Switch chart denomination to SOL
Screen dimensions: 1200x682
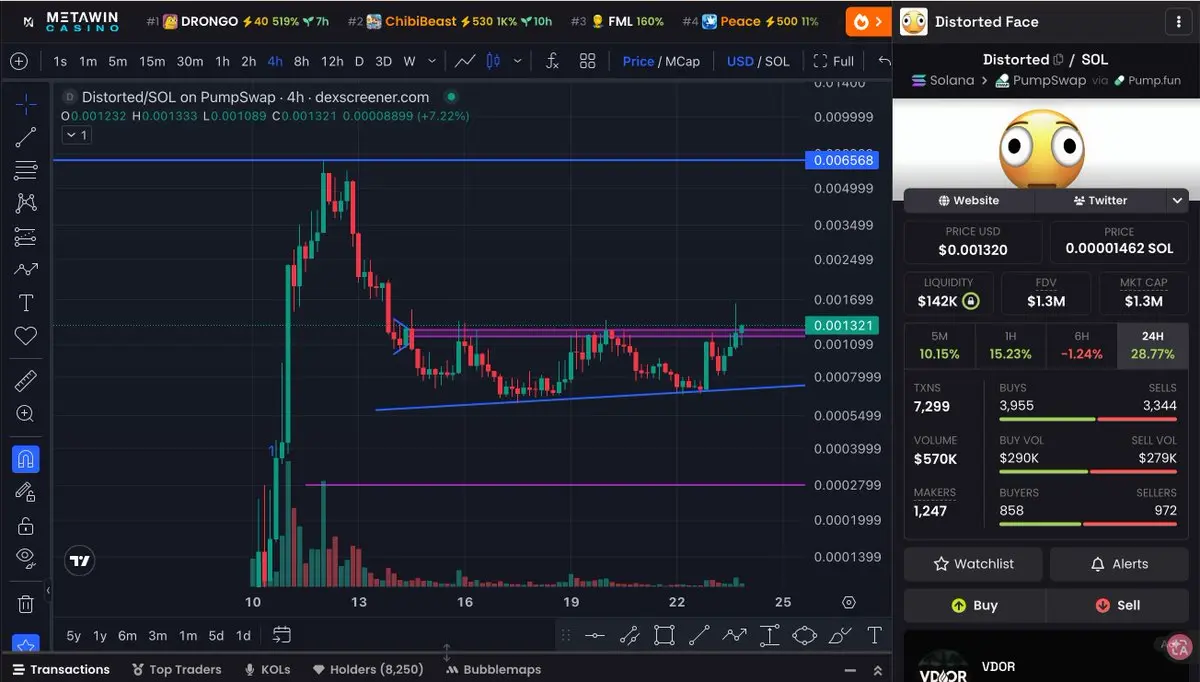[x=777, y=61]
